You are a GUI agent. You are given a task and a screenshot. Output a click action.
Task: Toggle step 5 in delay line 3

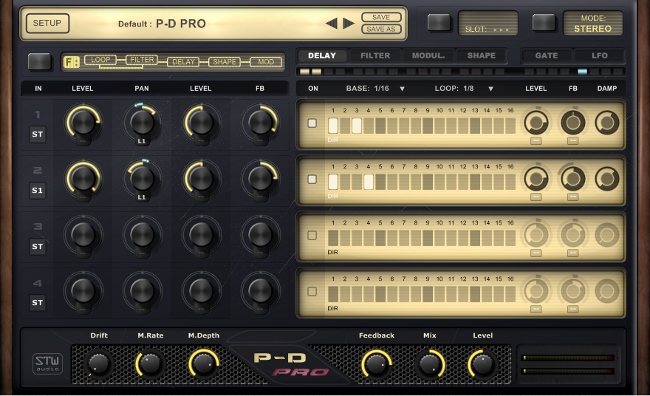tap(380, 238)
